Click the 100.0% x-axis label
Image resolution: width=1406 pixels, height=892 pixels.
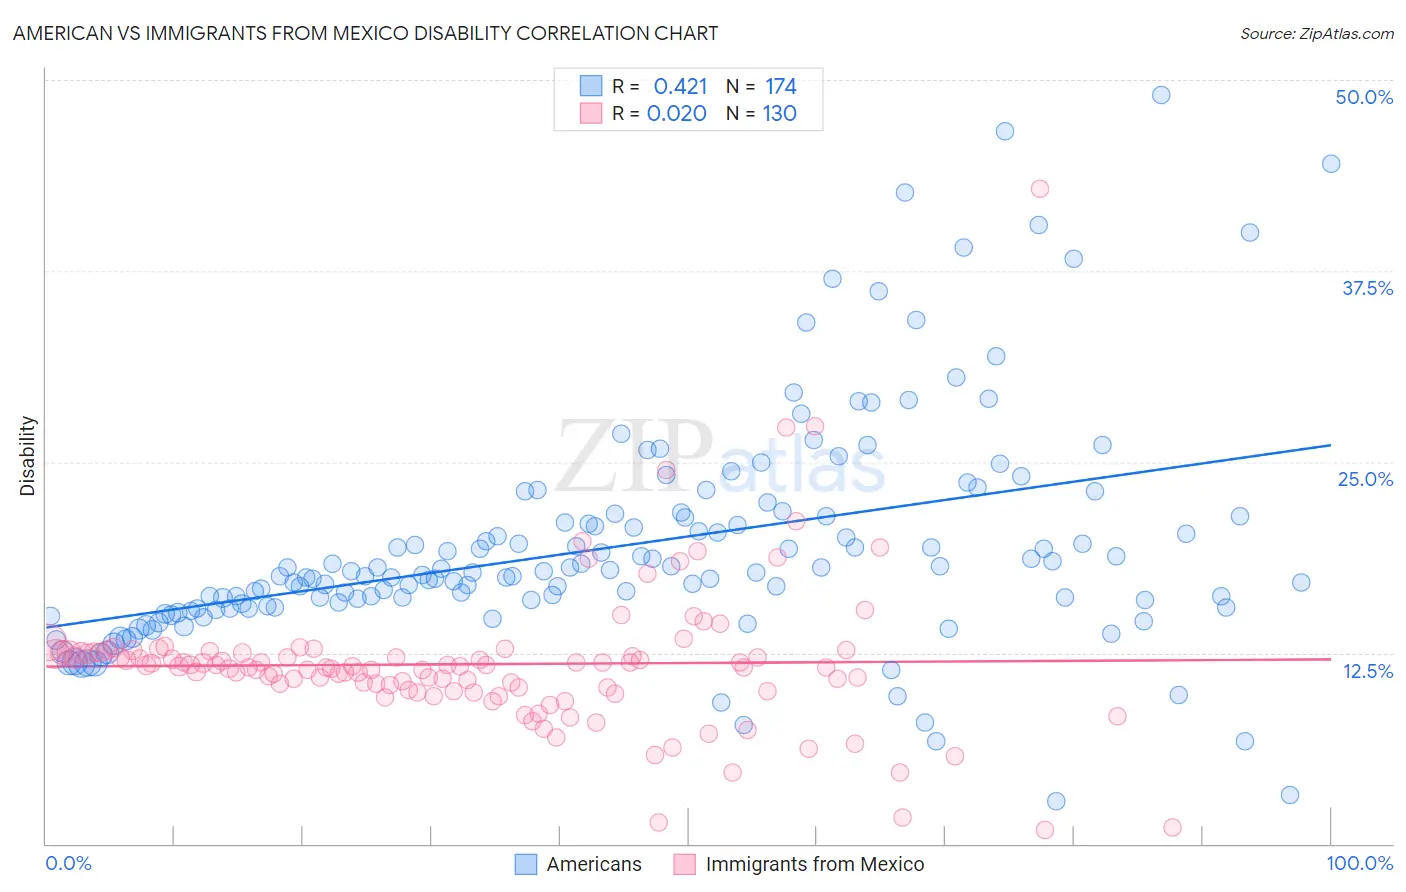(x=1360, y=863)
